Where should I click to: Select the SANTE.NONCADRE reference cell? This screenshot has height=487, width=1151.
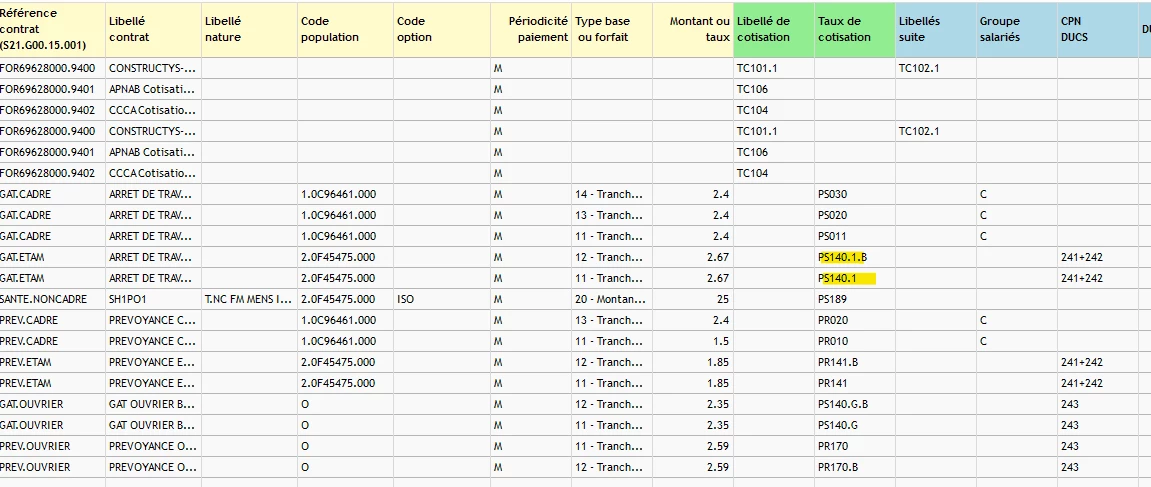[x=43, y=299]
